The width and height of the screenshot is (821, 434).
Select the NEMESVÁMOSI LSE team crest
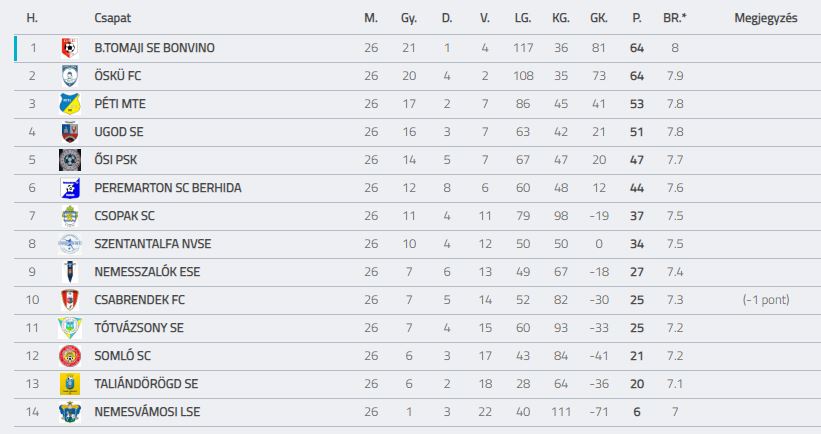tap(70, 412)
